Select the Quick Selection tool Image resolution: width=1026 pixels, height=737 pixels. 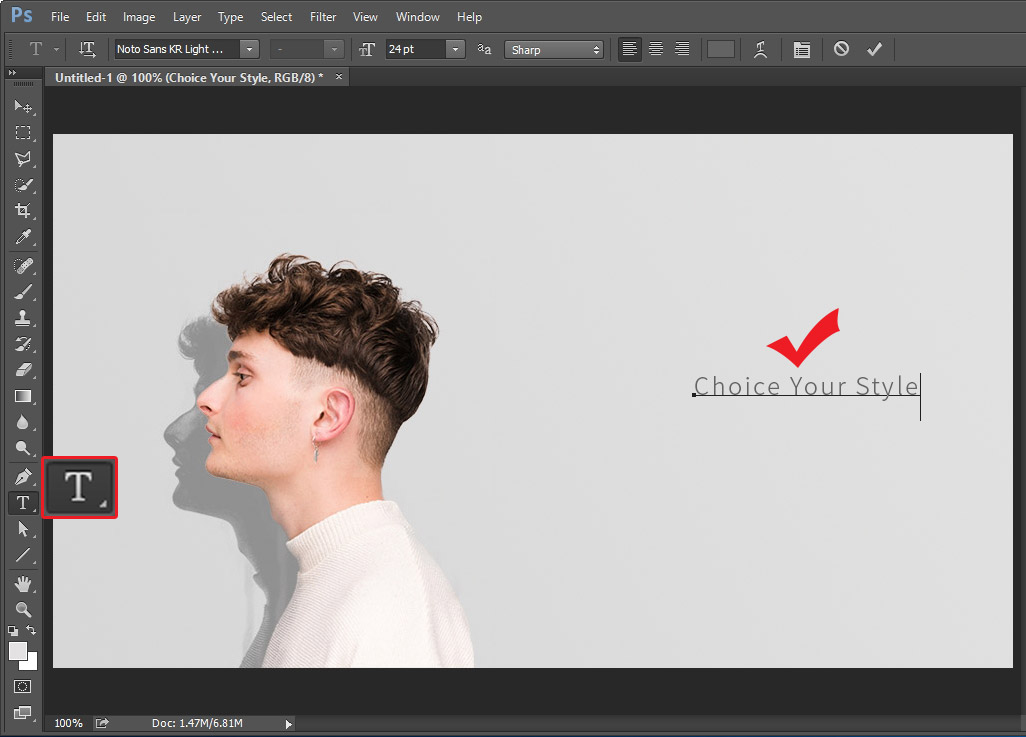point(23,185)
